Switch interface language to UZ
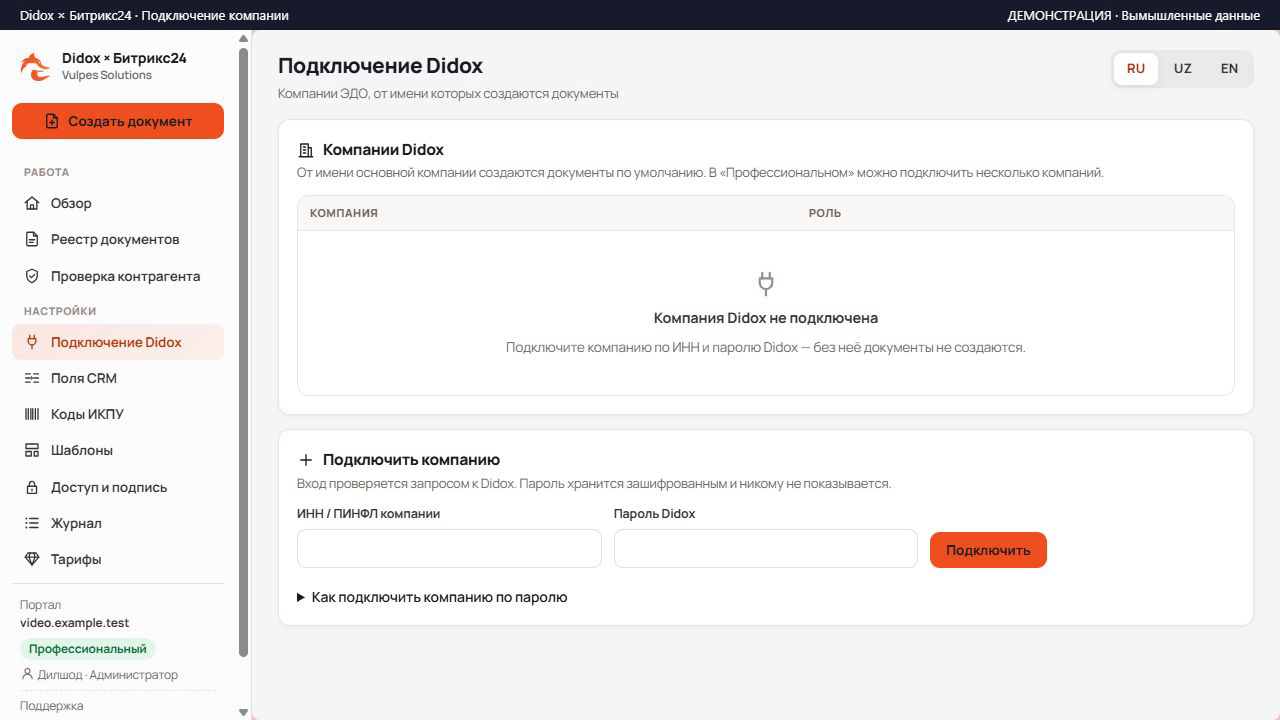This screenshot has width=1280, height=720. click(x=1183, y=69)
